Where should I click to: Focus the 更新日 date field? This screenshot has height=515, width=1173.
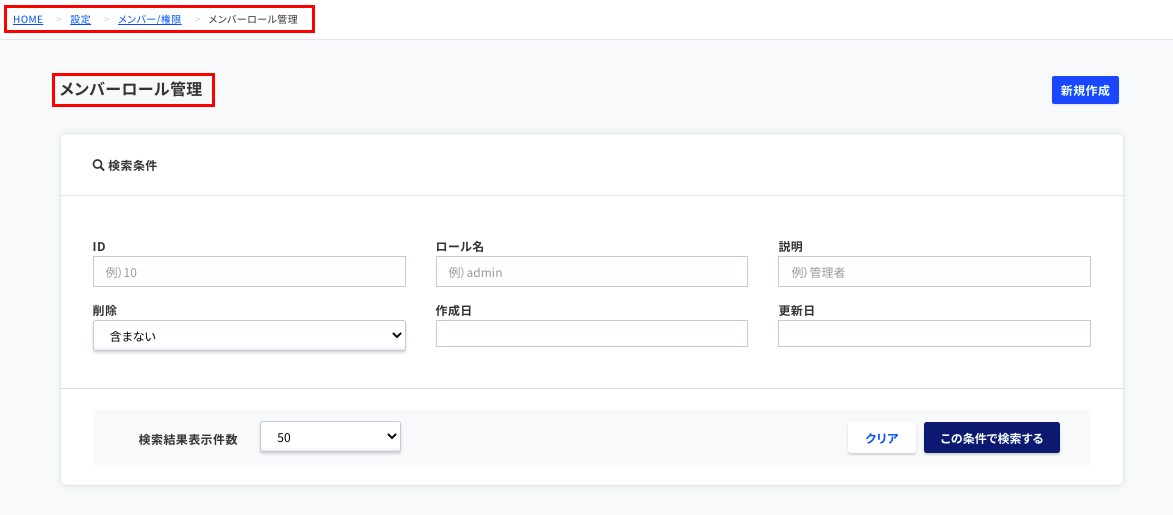coord(934,334)
